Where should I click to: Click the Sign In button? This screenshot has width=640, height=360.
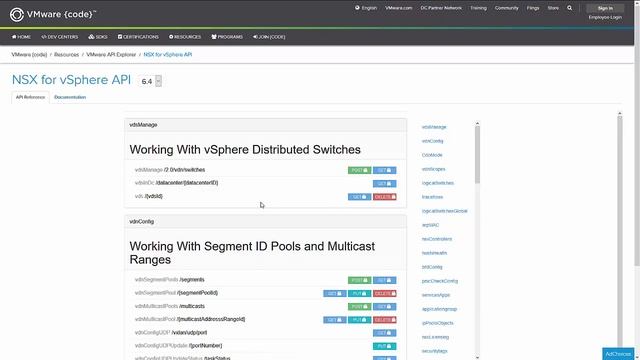click(605, 8)
